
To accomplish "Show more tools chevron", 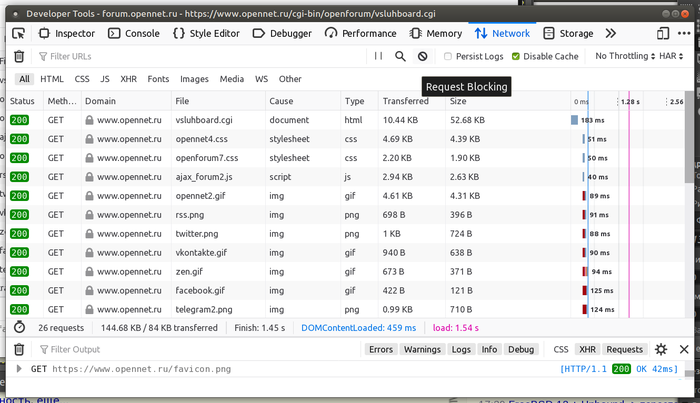I will (x=610, y=33).
